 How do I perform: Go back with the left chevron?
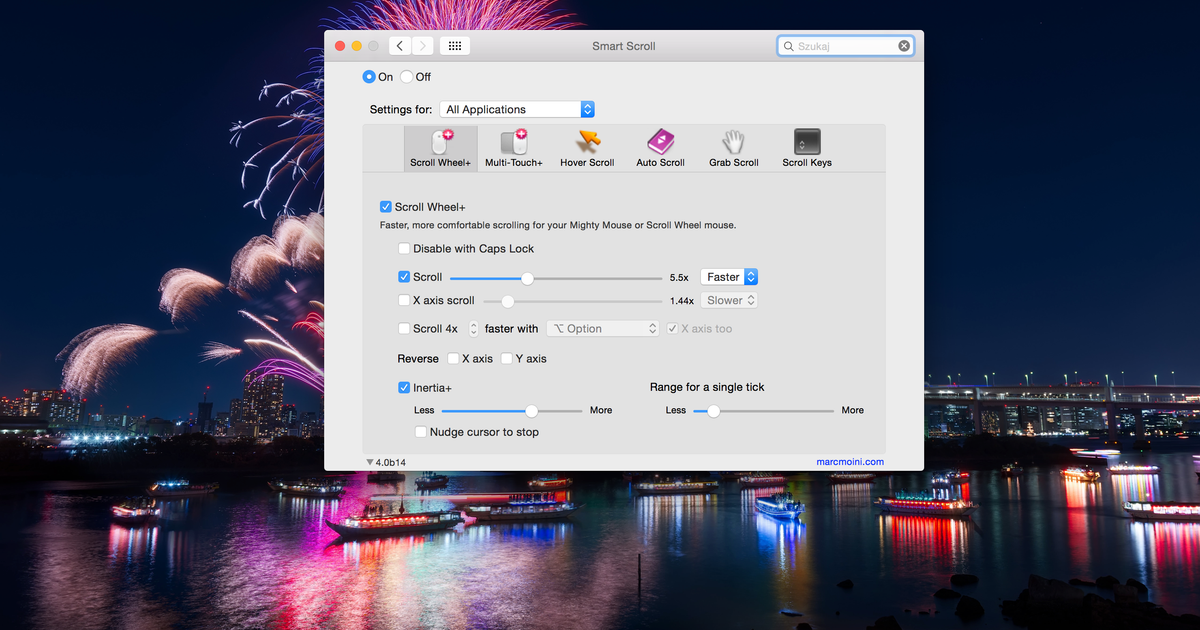pos(400,46)
